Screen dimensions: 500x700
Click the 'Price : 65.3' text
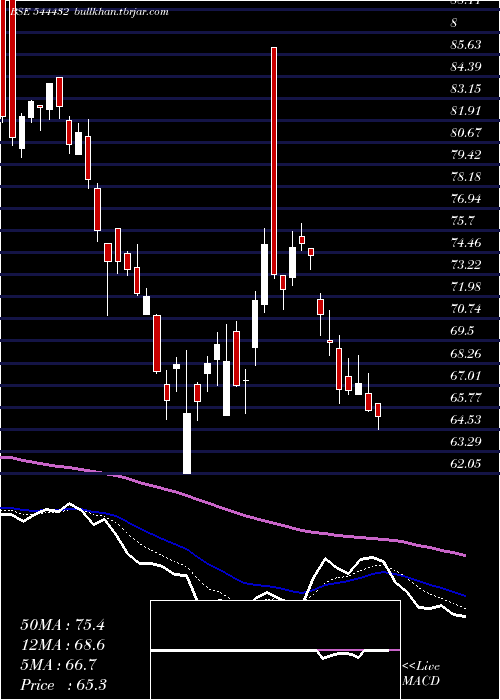(x=63, y=685)
